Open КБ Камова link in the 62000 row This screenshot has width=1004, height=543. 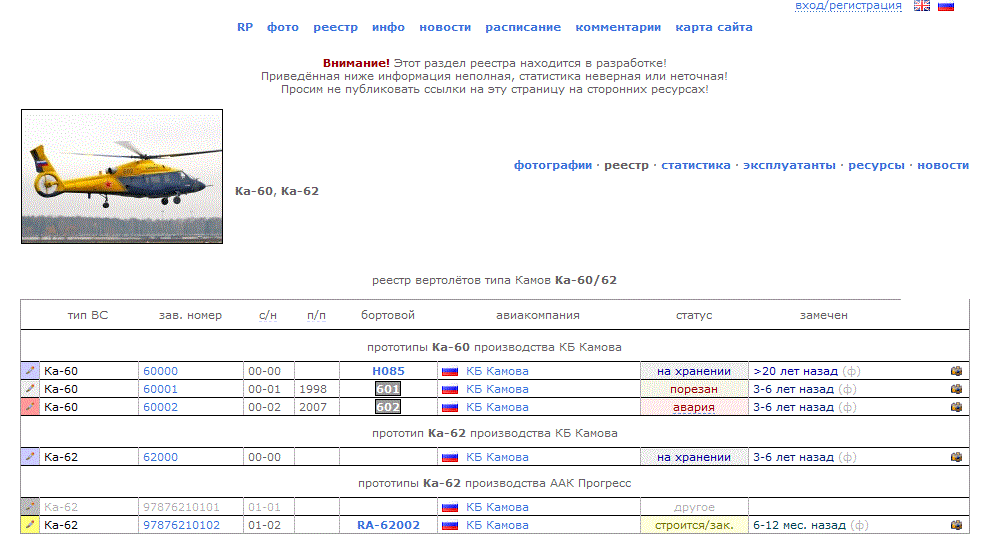click(x=498, y=457)
